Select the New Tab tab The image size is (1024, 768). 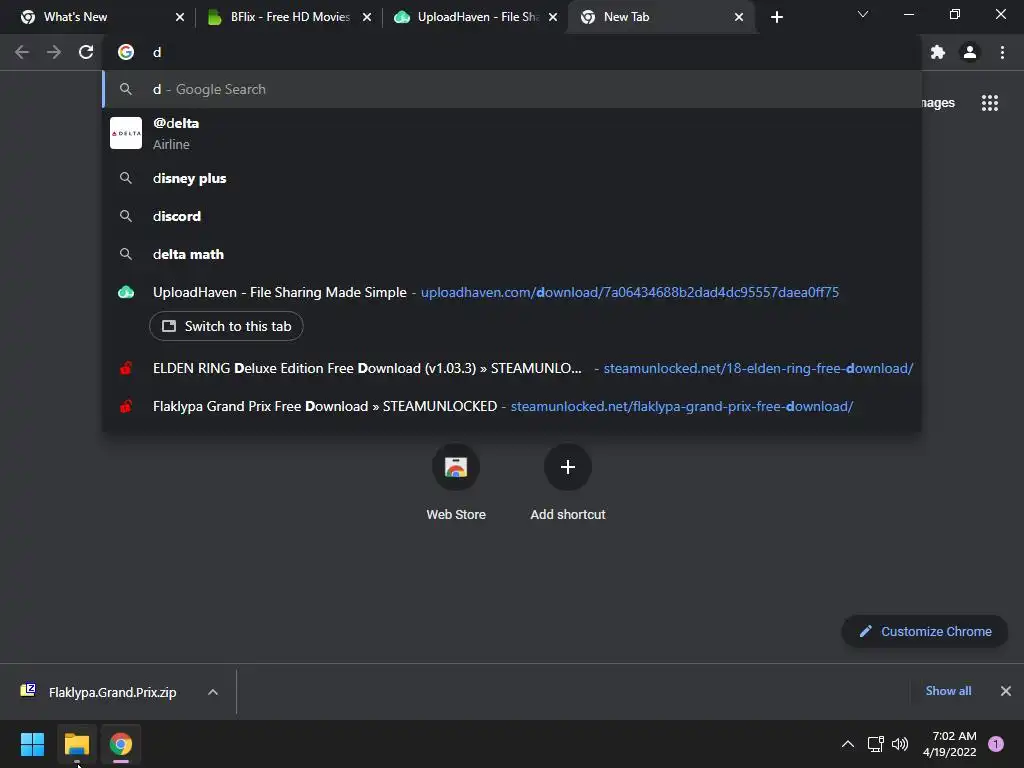661,17
